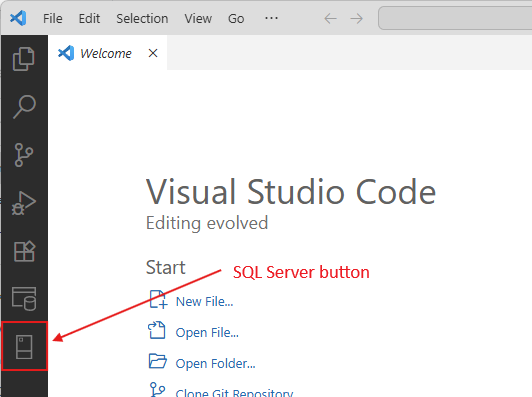This screenshot has height=397, width=532.
Task: Open the Source Control view icon
Action: [24, 155]
